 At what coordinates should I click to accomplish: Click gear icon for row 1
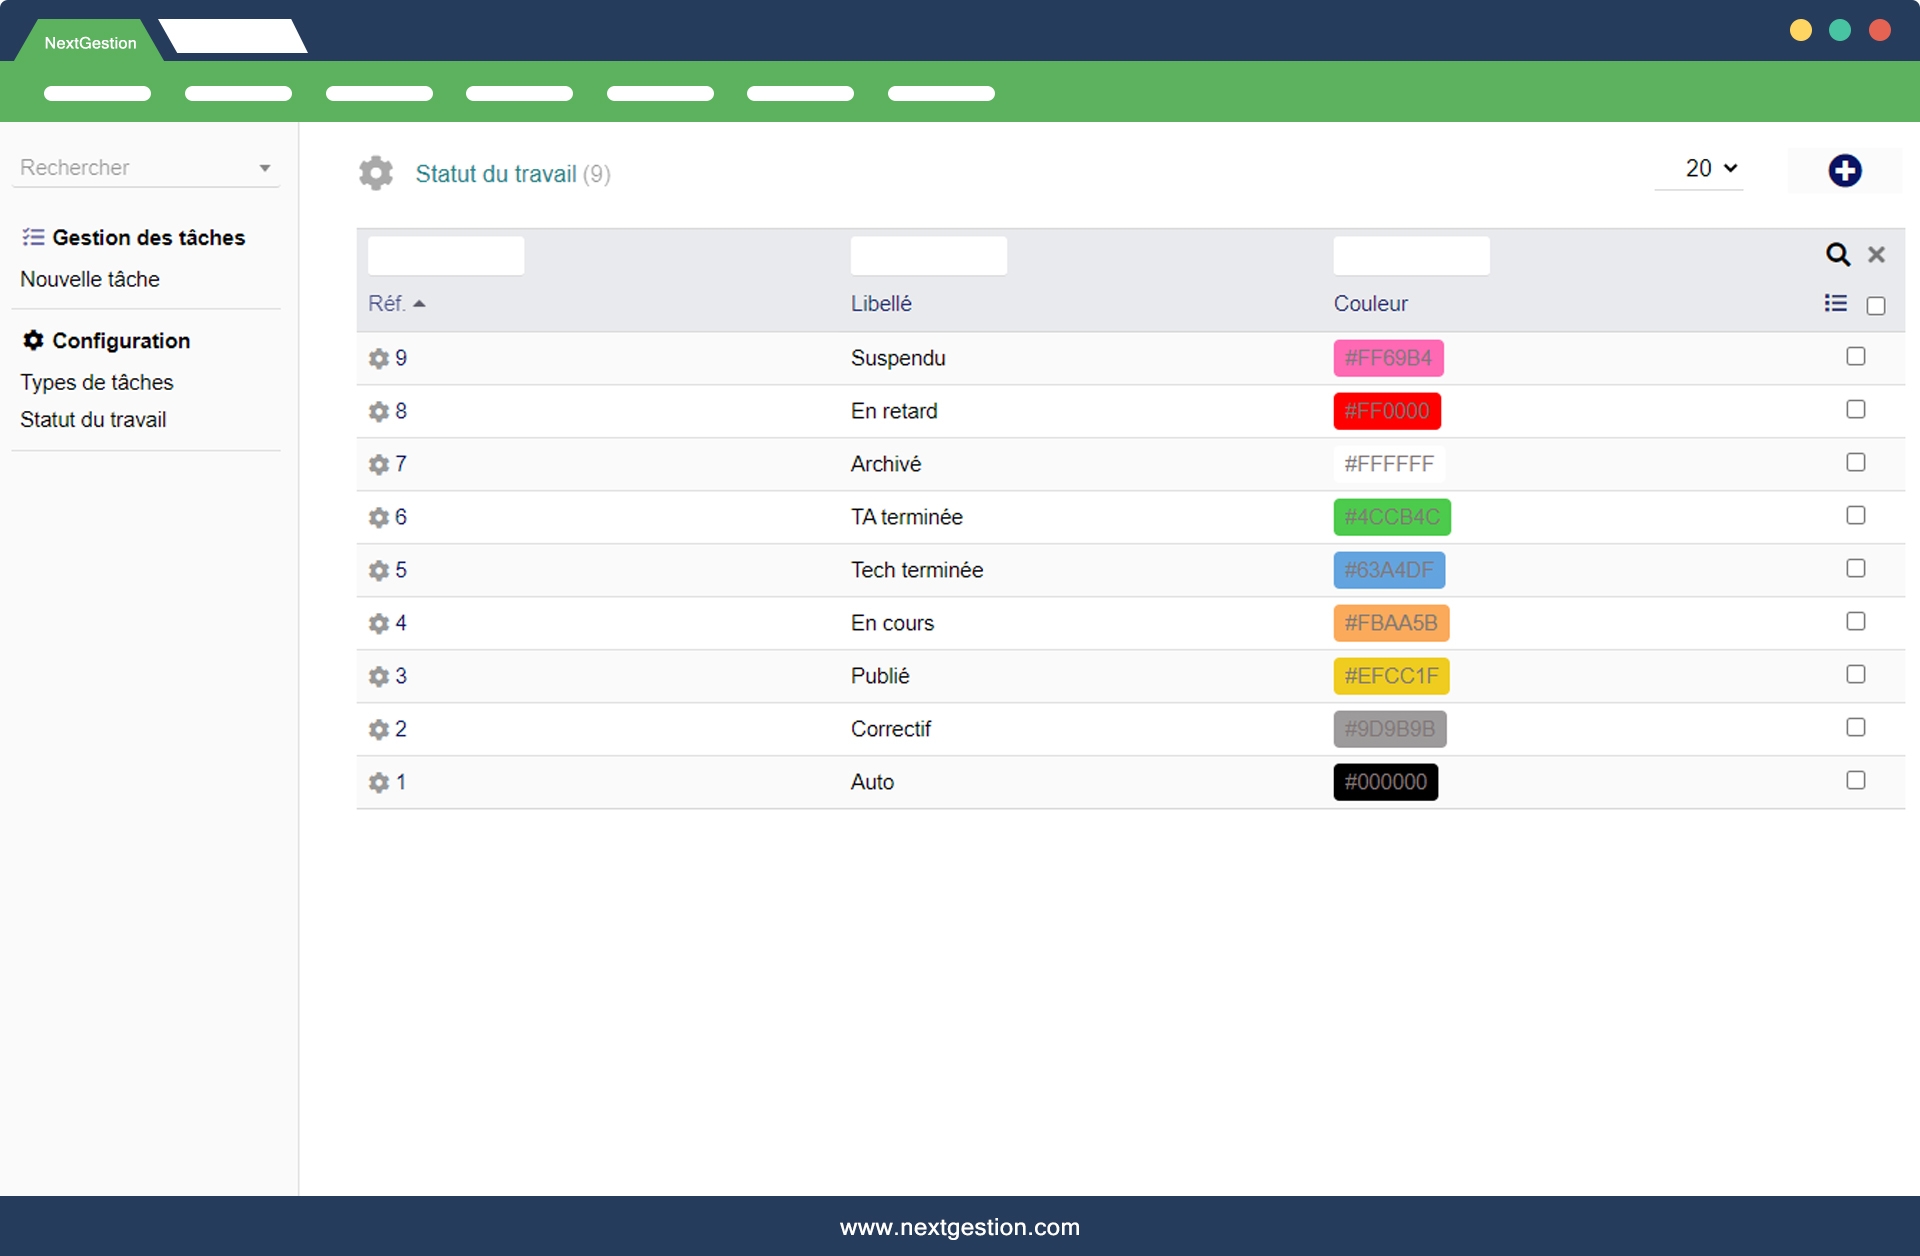click(379, 783)
